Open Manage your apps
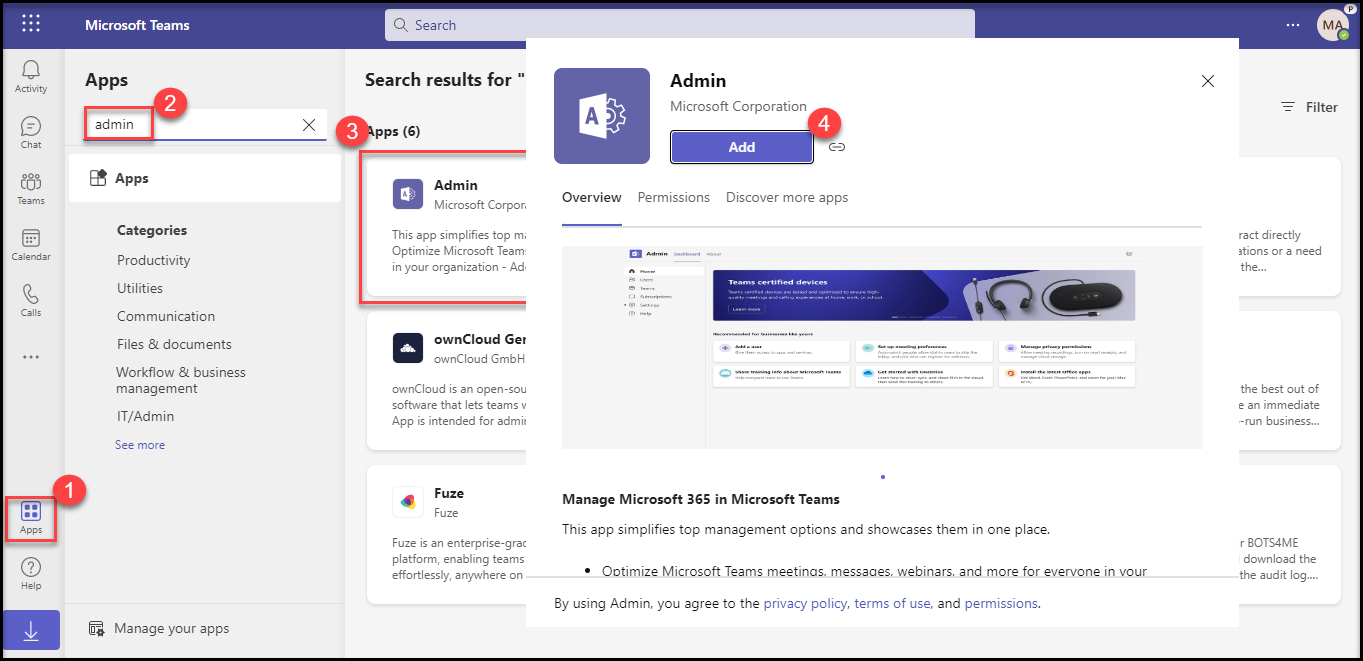This screenshot has width=1363, height=661. [170, 629]
